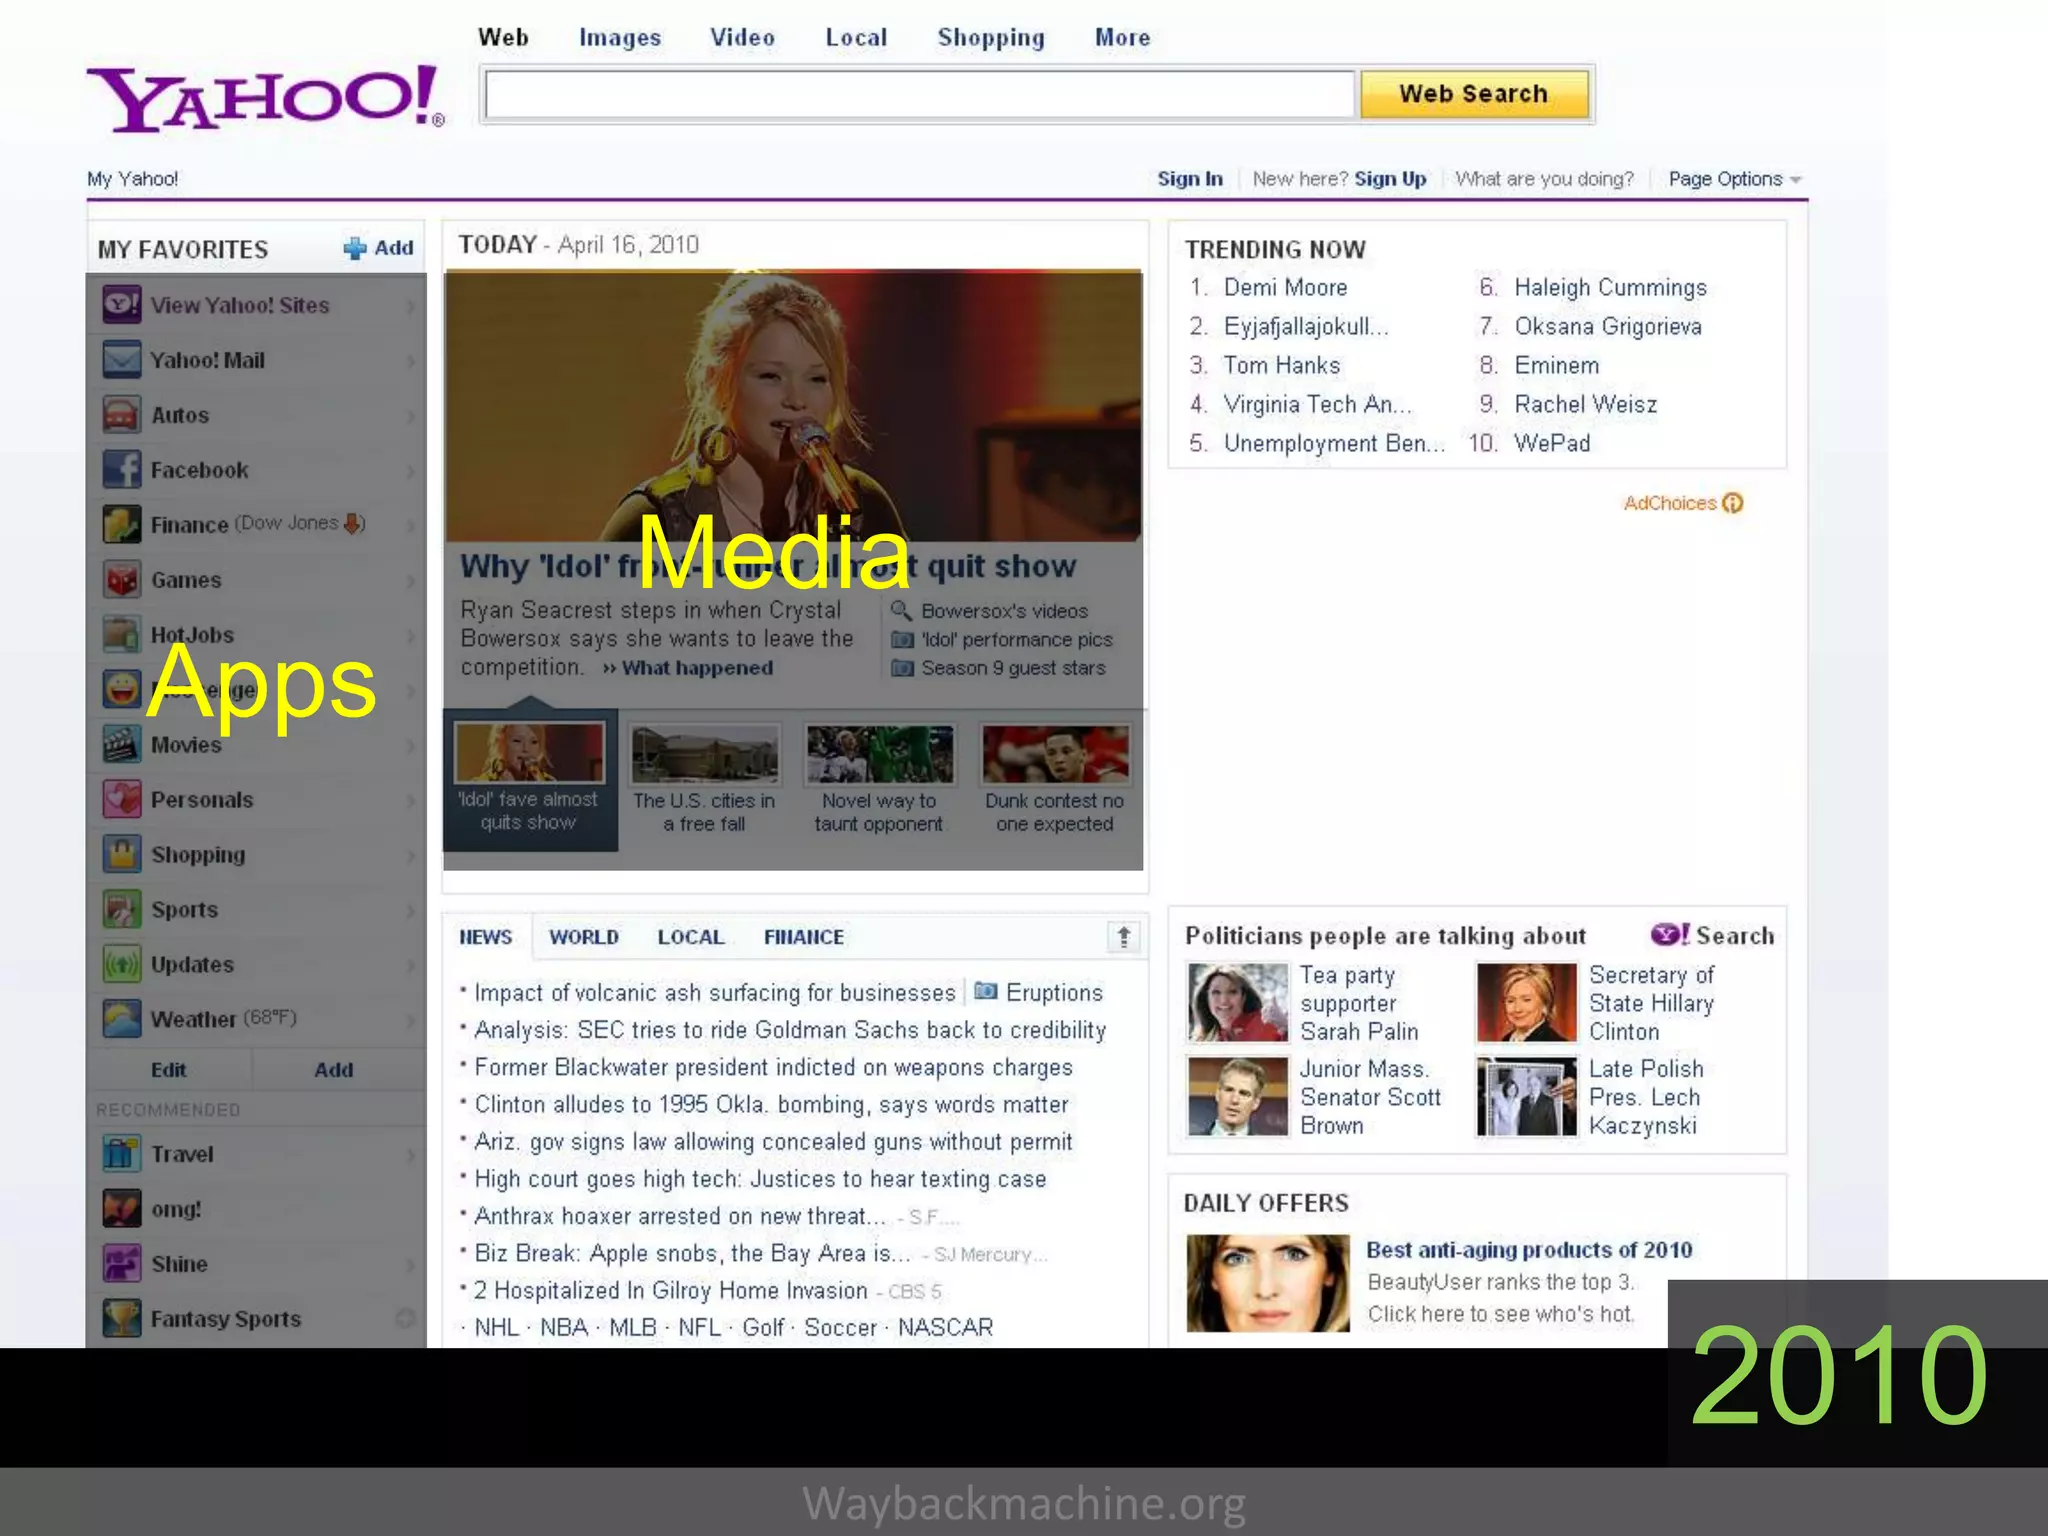
Task: Click the blue plus Add icon
Action: (x=355, y=248)
